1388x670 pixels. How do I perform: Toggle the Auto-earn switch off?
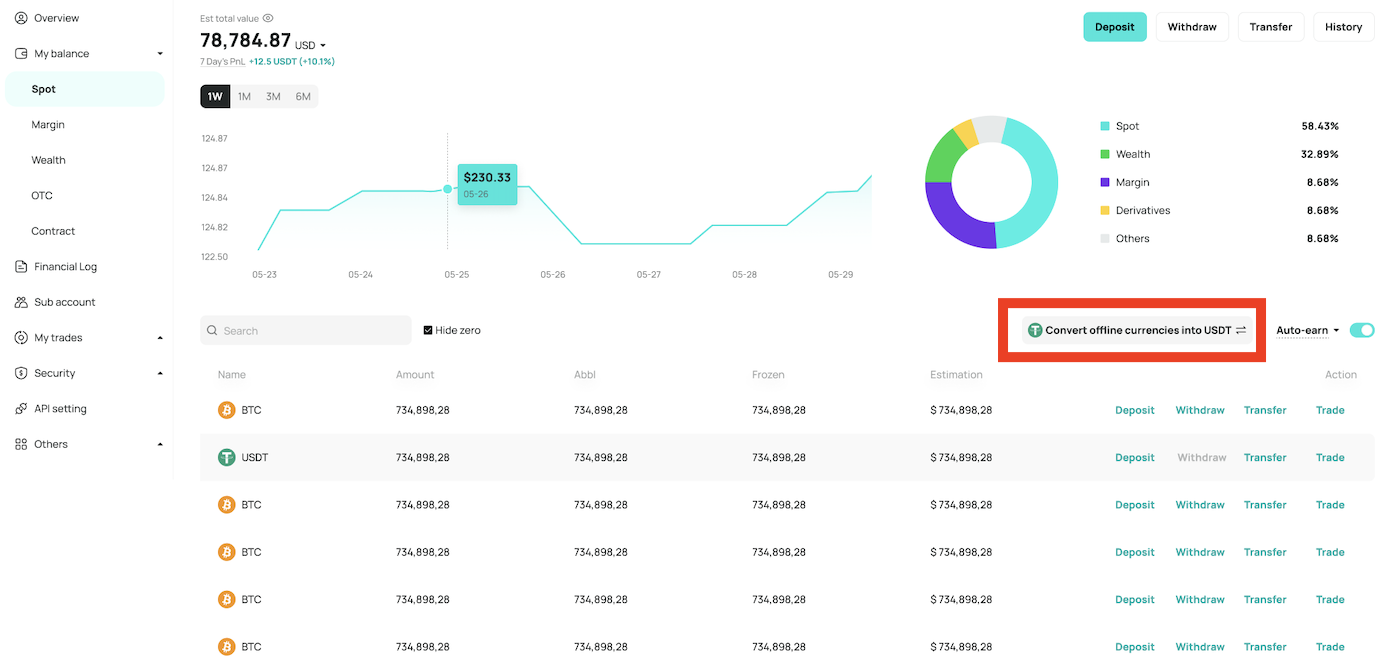(x=1362, y=329)
